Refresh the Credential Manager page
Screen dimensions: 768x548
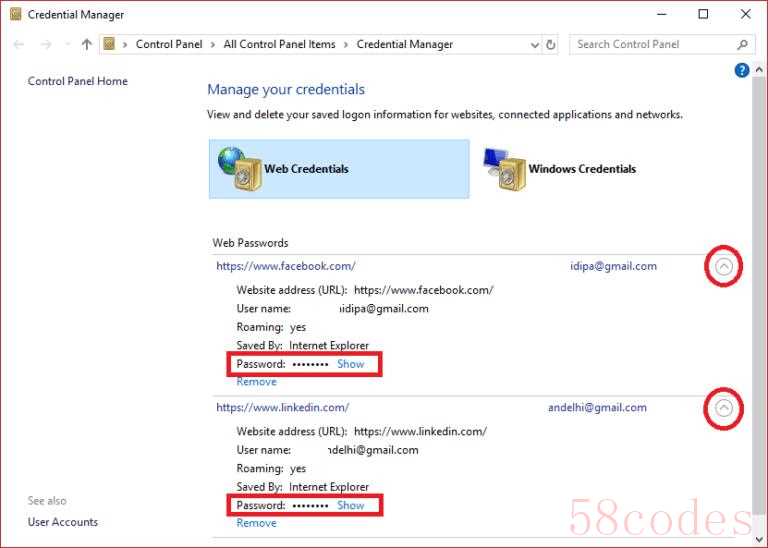point(551,45)
